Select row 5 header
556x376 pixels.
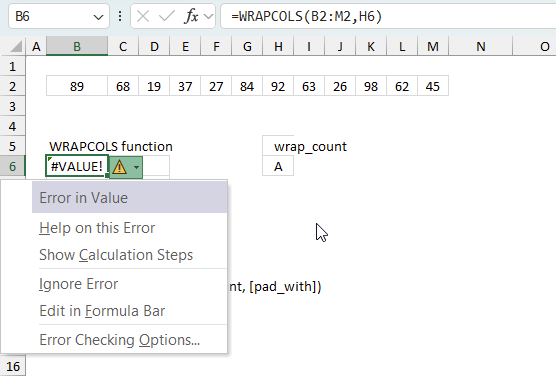(x=13, y=146)
